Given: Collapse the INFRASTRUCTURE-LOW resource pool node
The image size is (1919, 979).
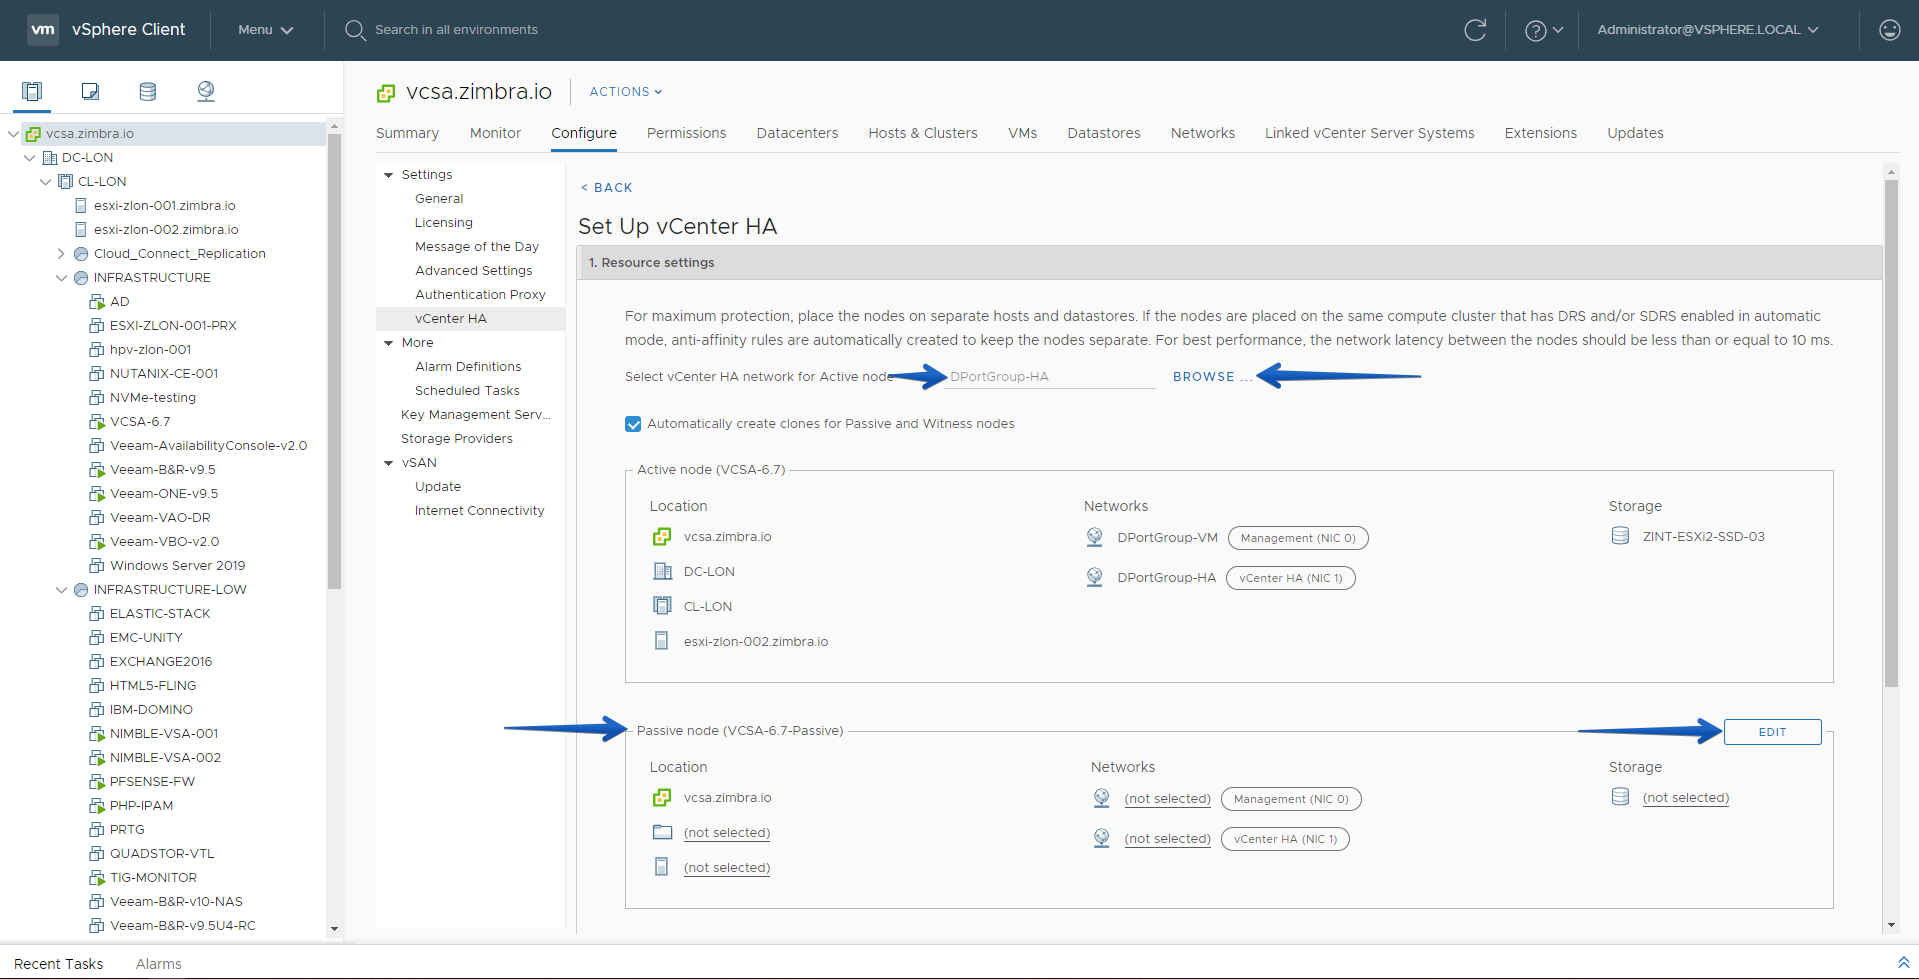Looking at the screenshot, I should pos(61,589).
